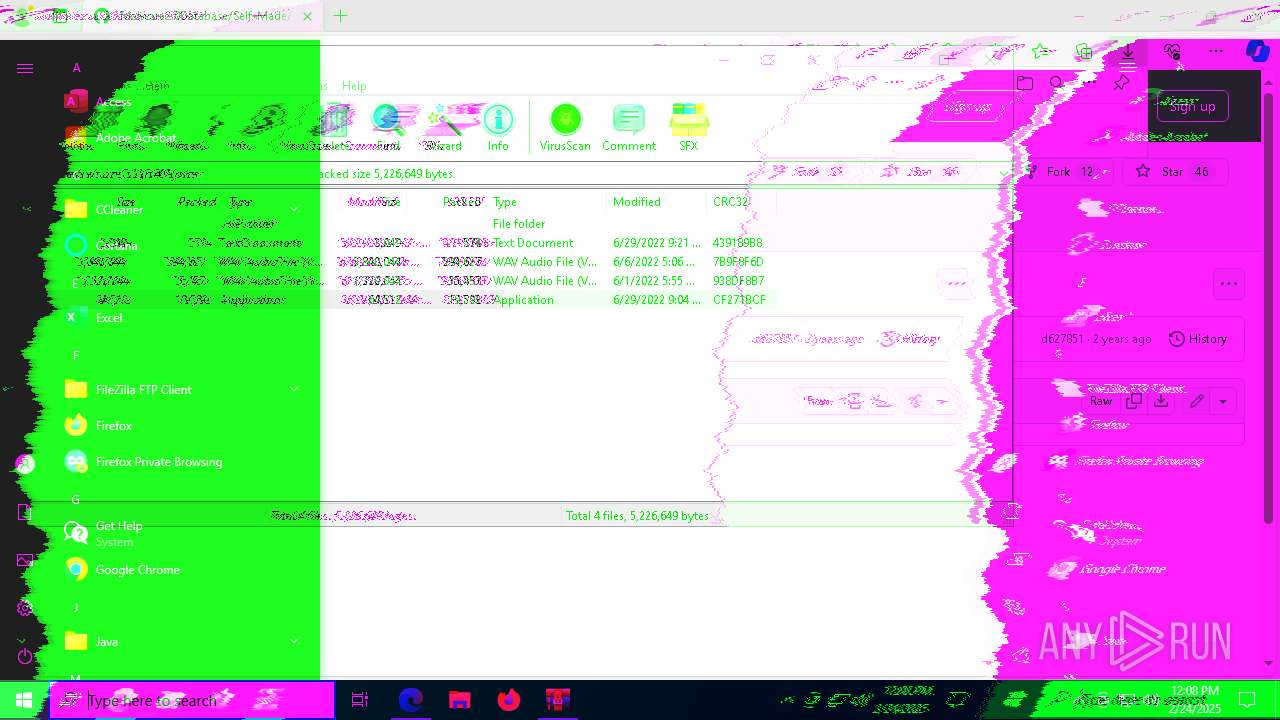This screenshot has height=720, width=1280.
Task: Open Settings gear in Start sidebar
Action: 25,608
